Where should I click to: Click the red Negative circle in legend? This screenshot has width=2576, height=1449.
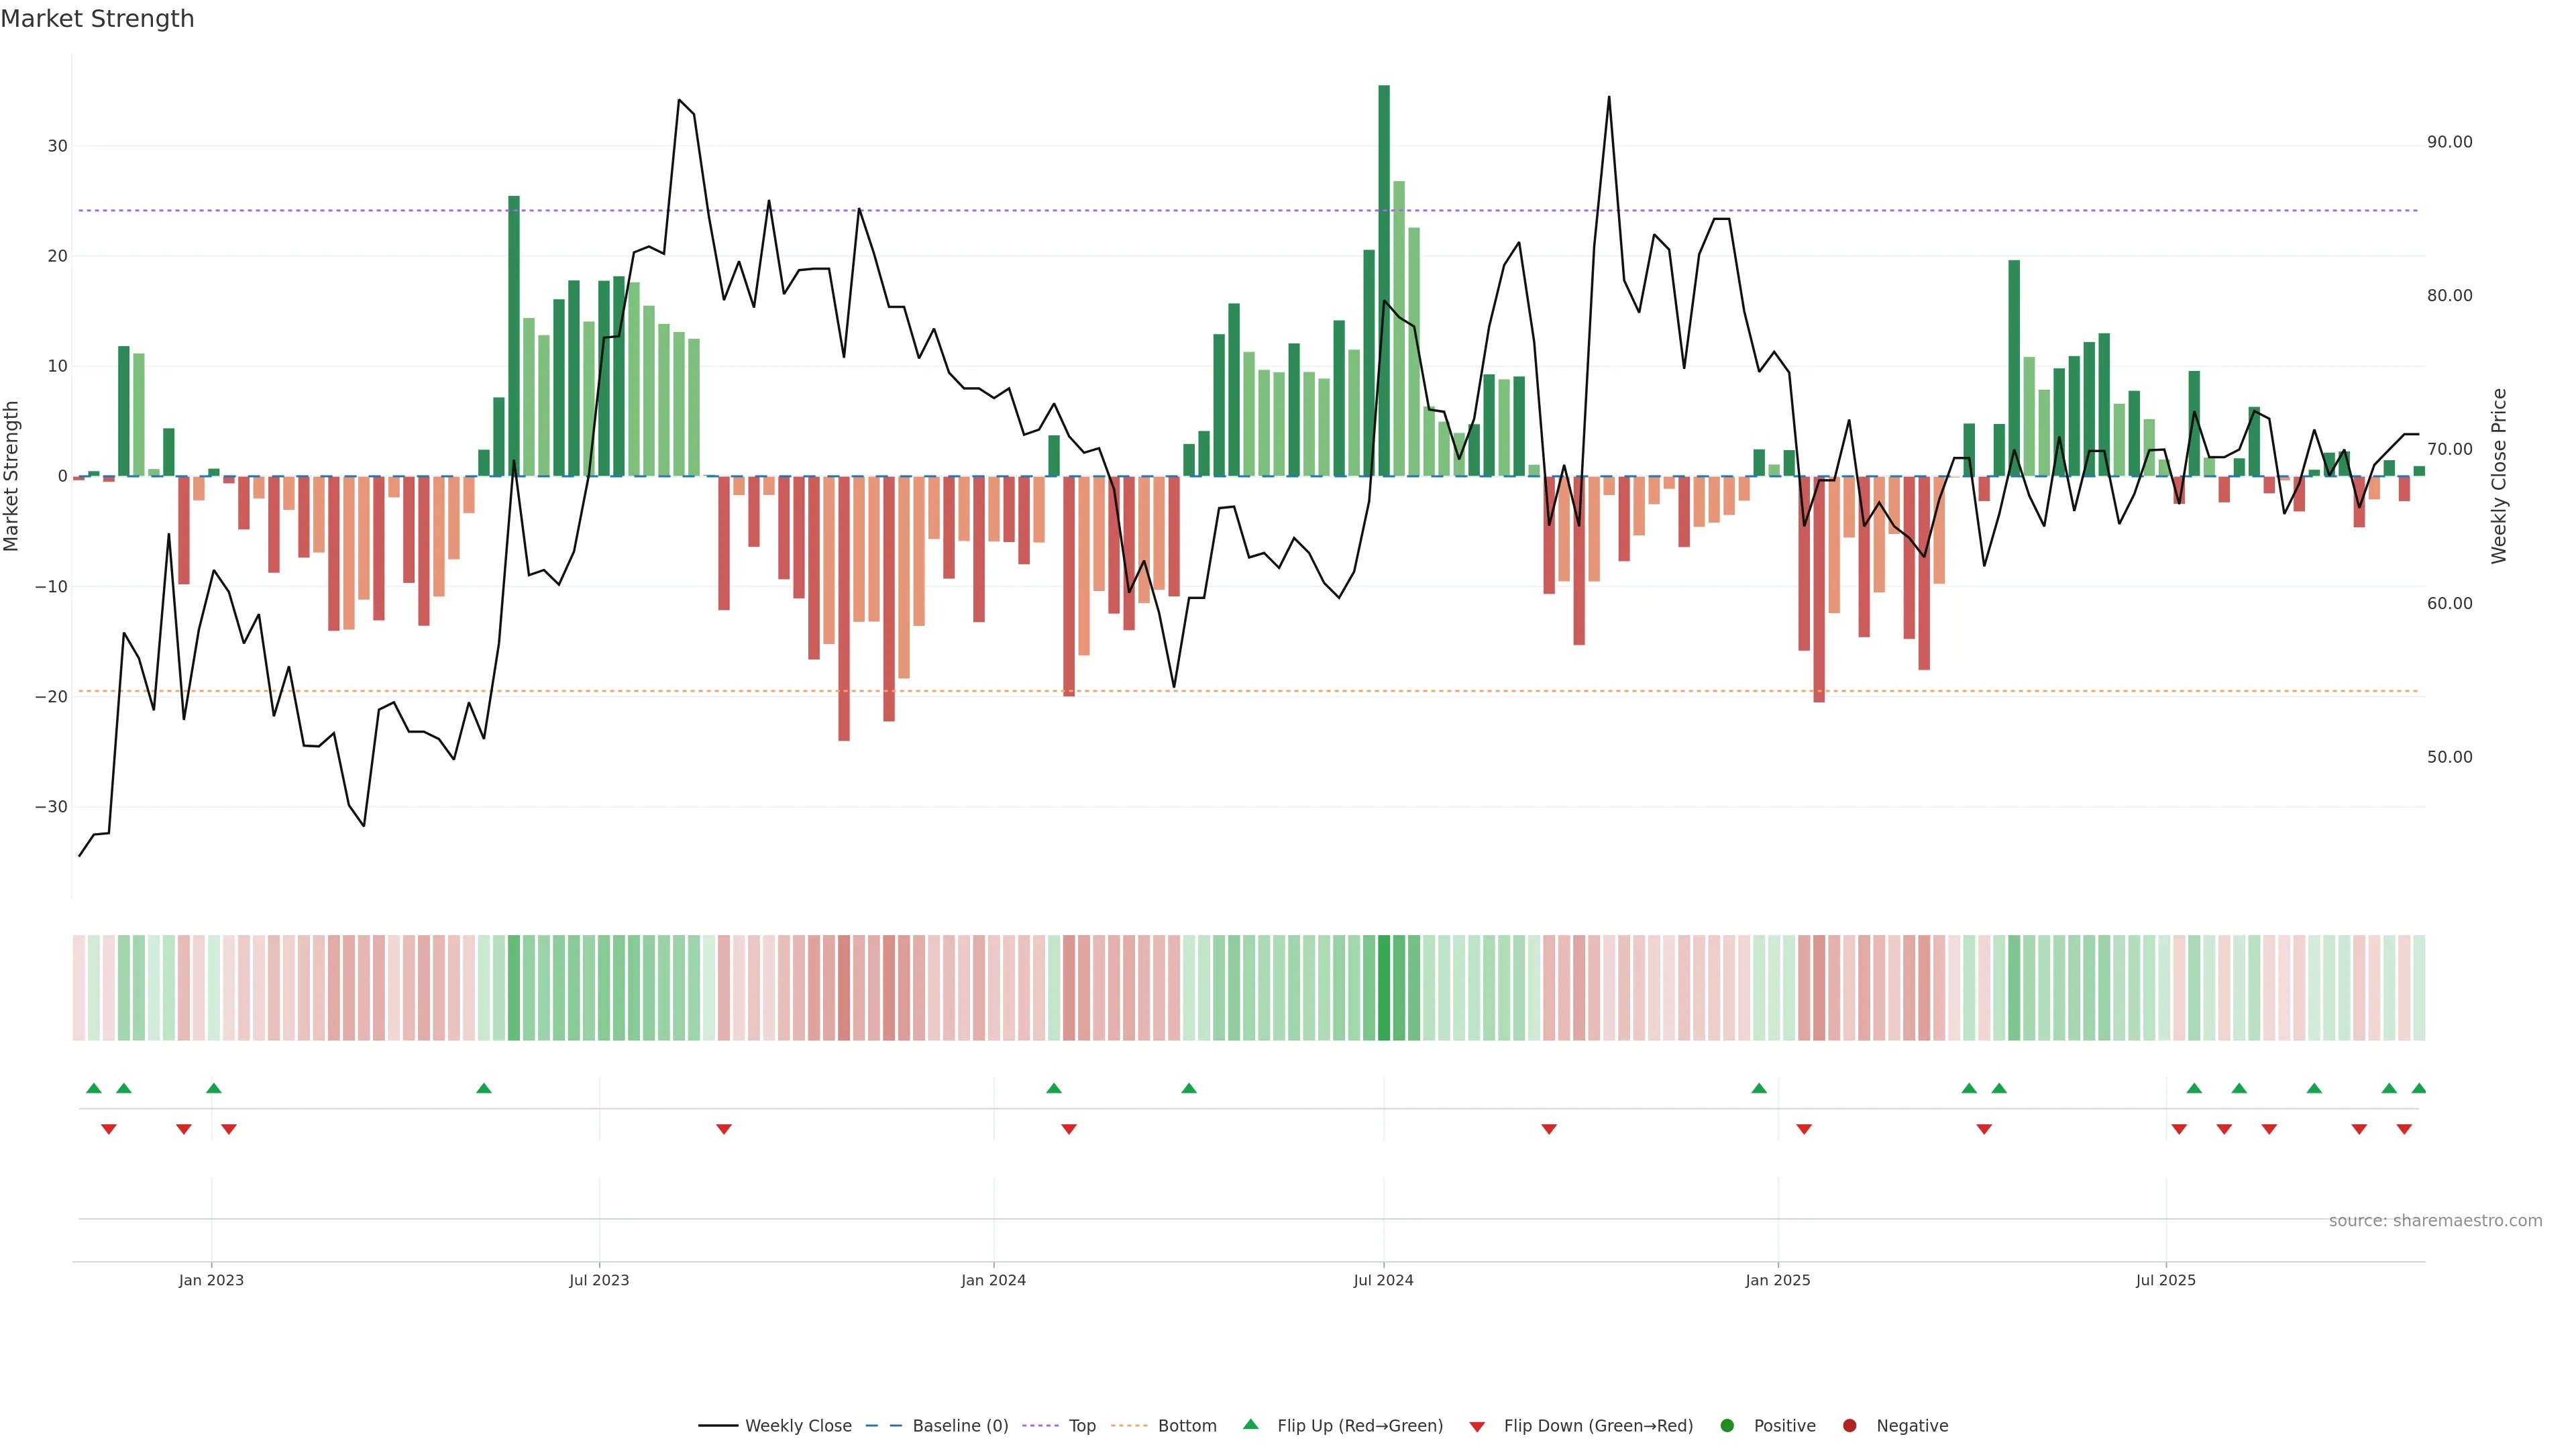1849,1425
